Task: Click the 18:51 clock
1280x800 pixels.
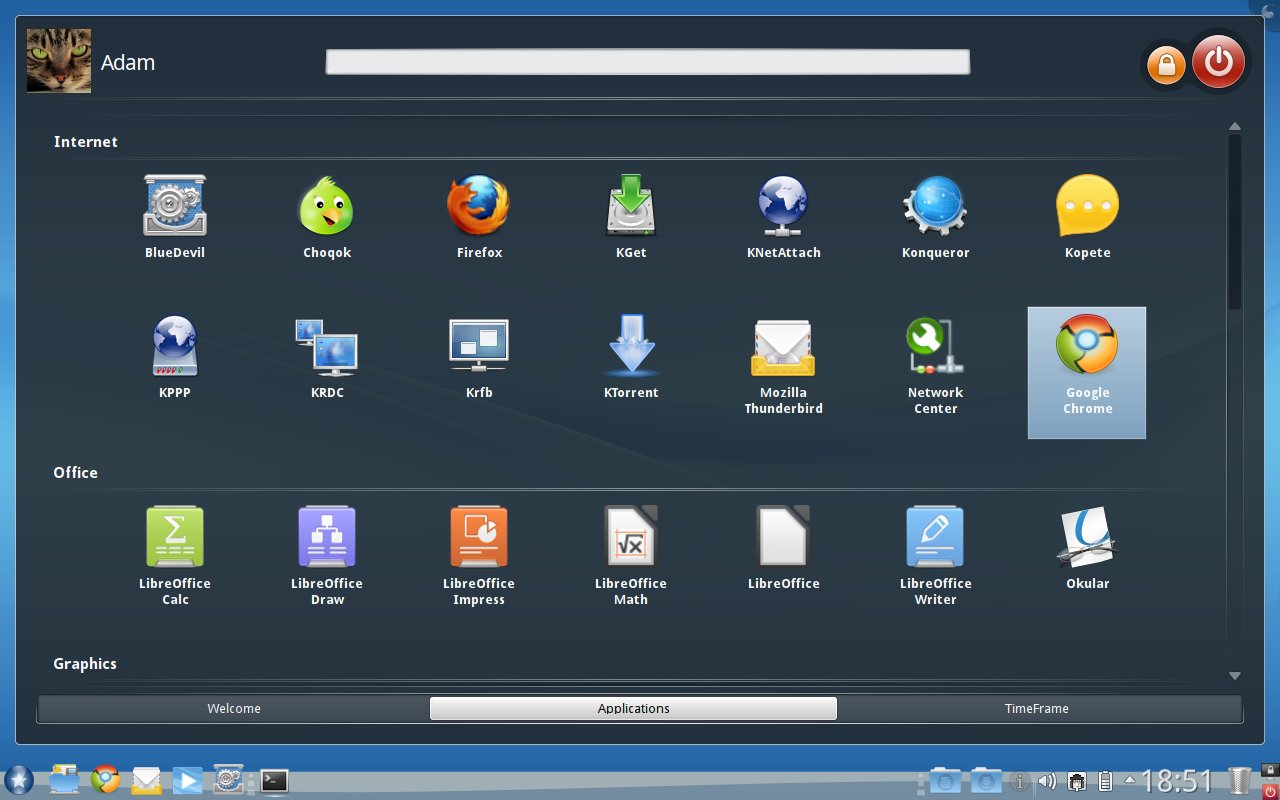Action: click(x=1178, y=781)
